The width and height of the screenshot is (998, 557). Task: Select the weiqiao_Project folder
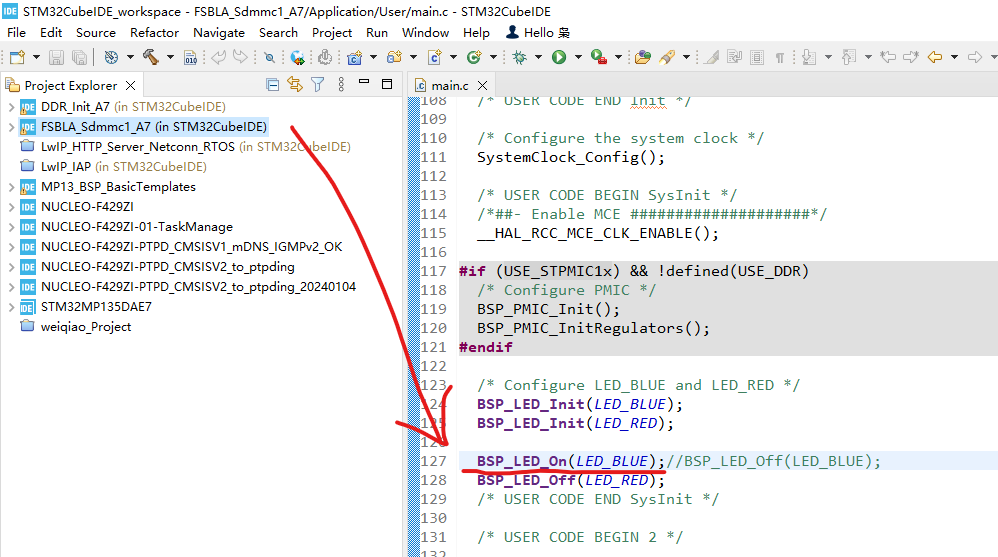pyautogui.click(x=86, y=327)
